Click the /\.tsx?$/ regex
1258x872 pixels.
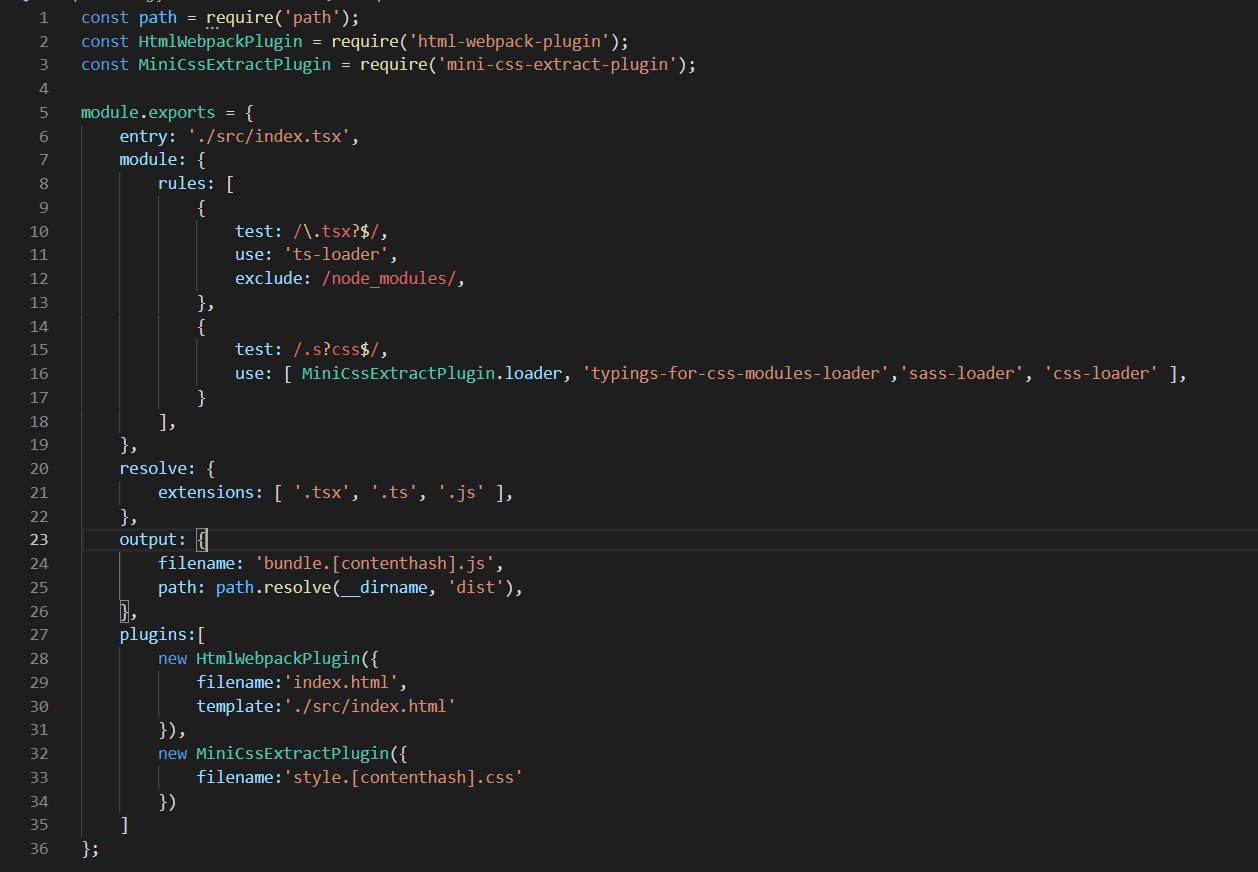336,232
